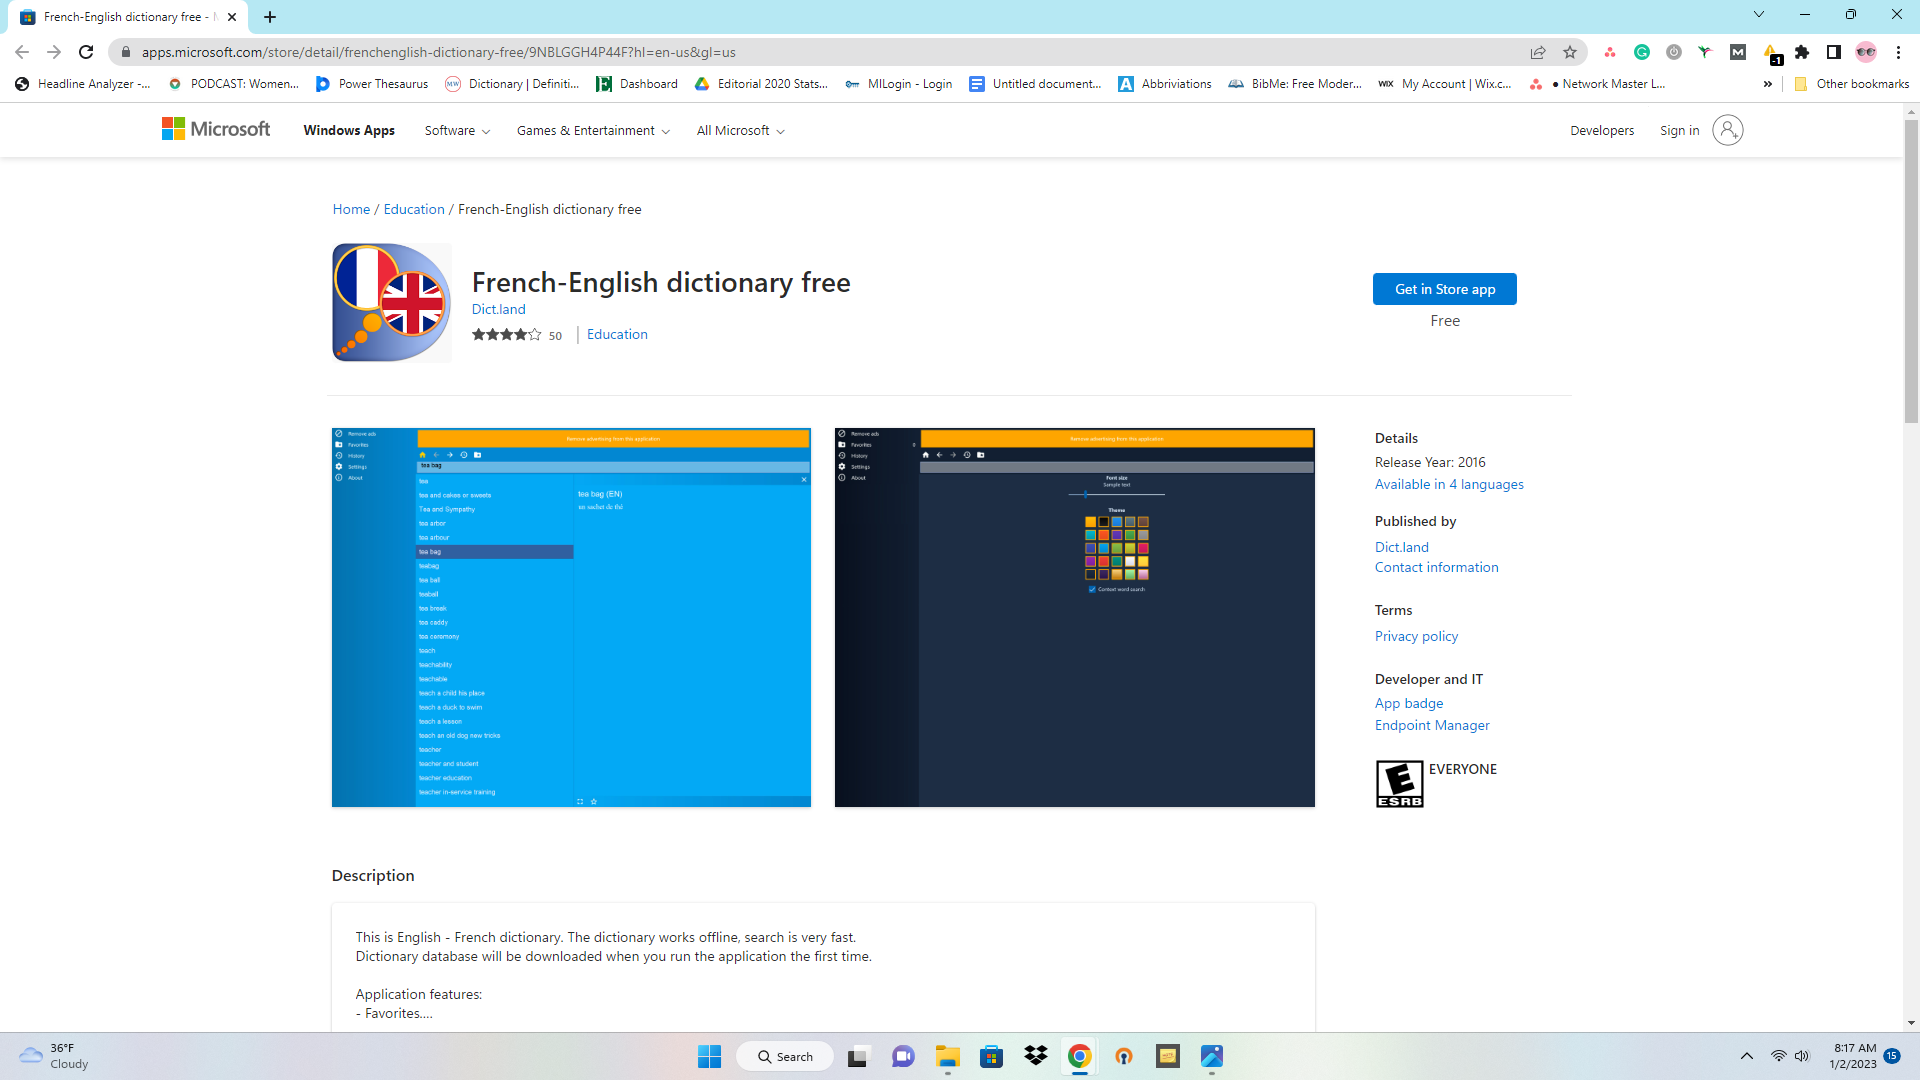
Task: Click the browser back arrow
Action: tap(22, 52)
